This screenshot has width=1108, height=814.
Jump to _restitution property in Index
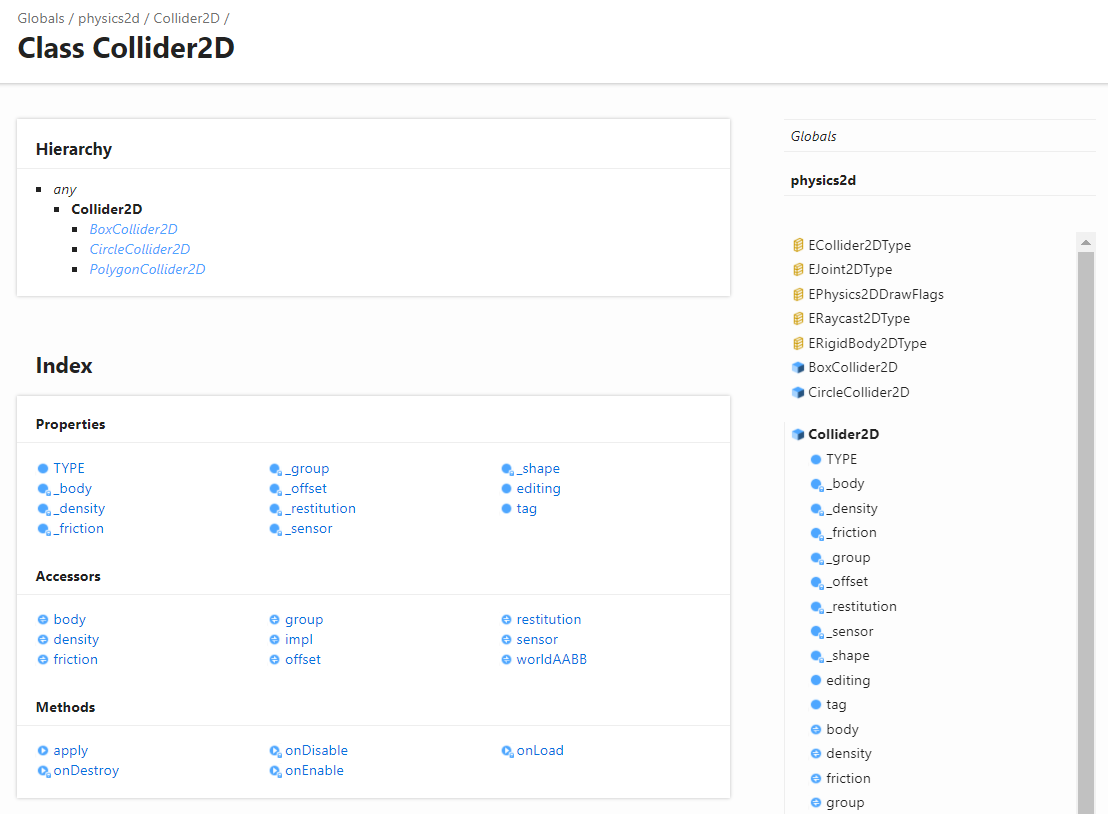click(x=321, y=509)
